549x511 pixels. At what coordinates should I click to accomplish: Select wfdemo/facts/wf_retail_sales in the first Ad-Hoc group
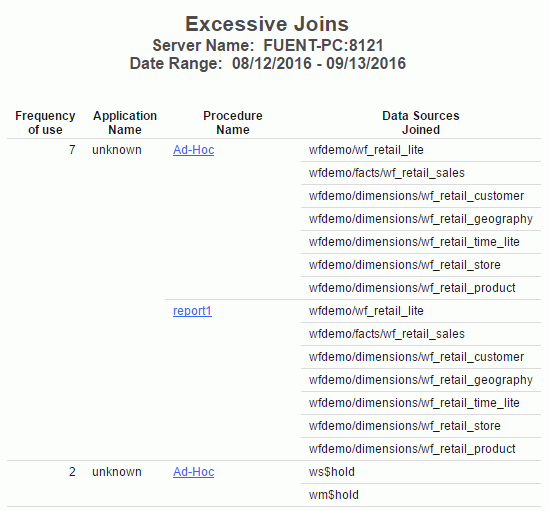[387, 173]
